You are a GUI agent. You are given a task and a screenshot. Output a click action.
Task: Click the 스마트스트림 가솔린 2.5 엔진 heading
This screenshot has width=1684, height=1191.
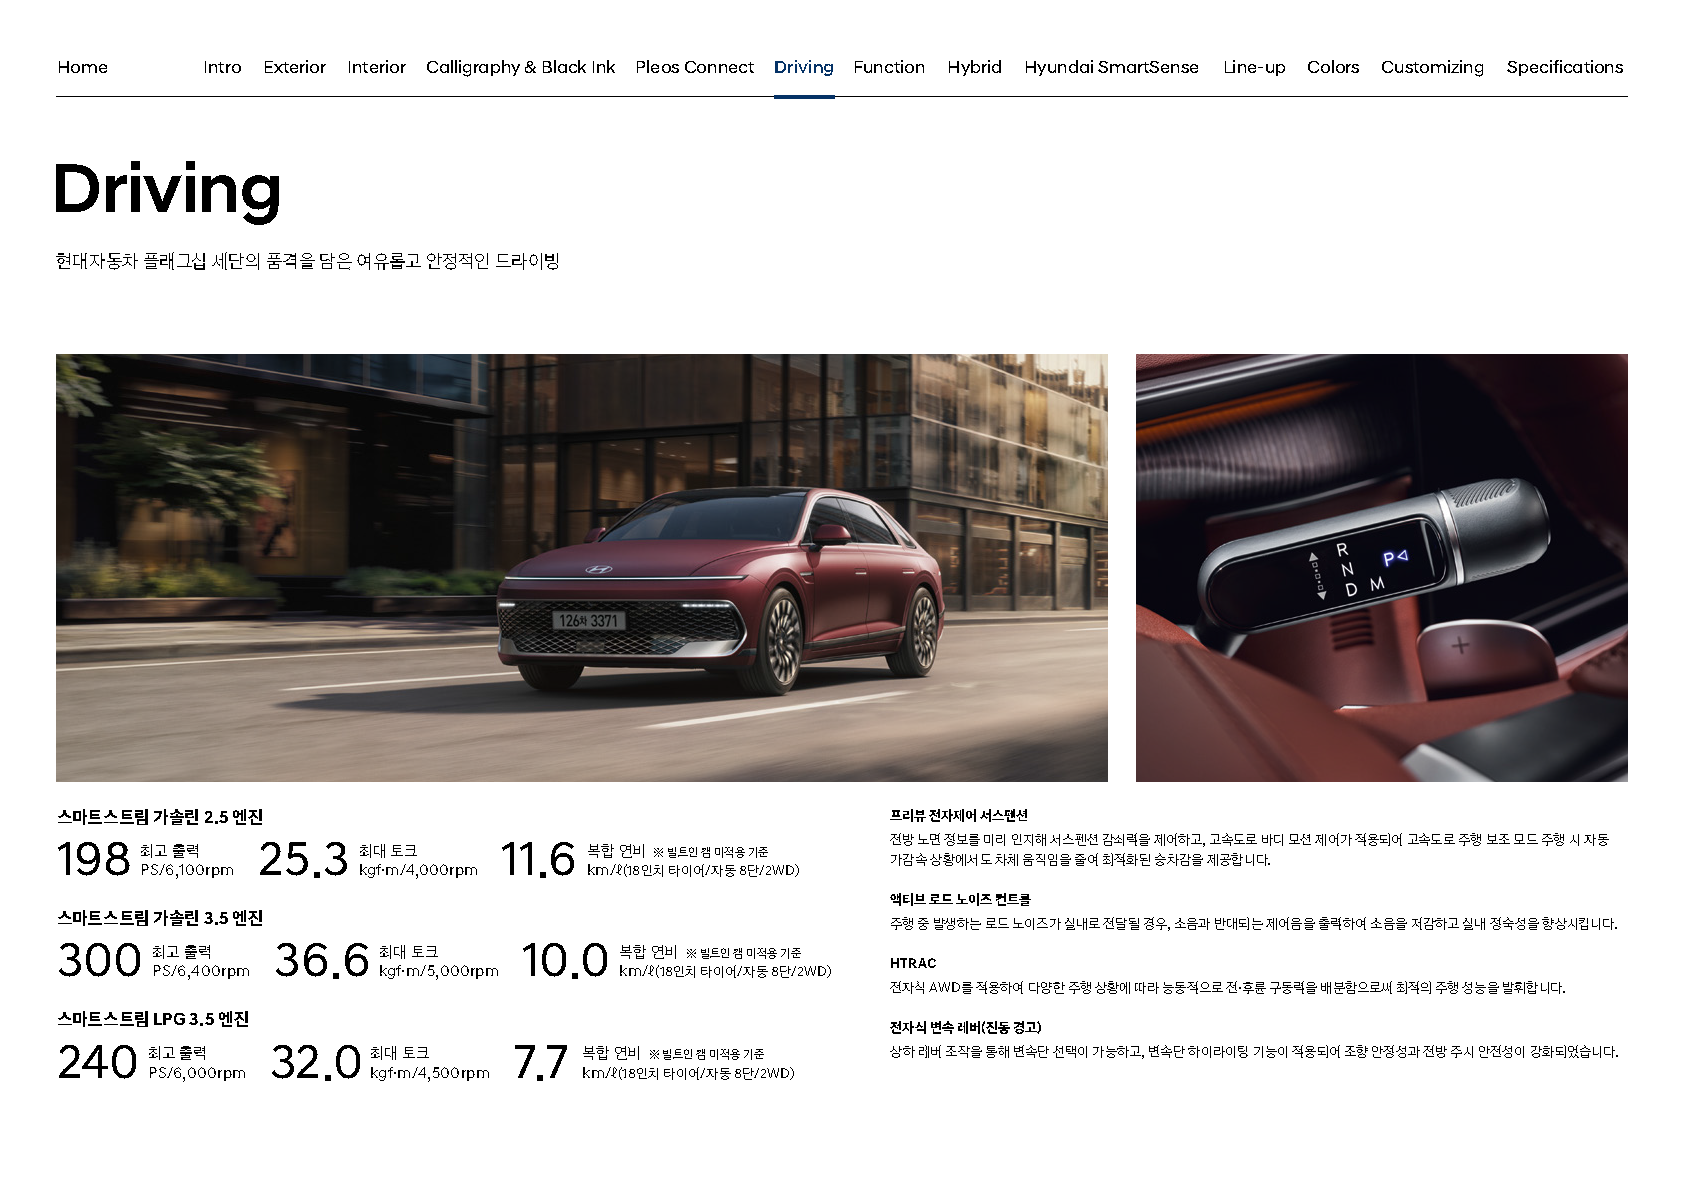coord(160,817)
